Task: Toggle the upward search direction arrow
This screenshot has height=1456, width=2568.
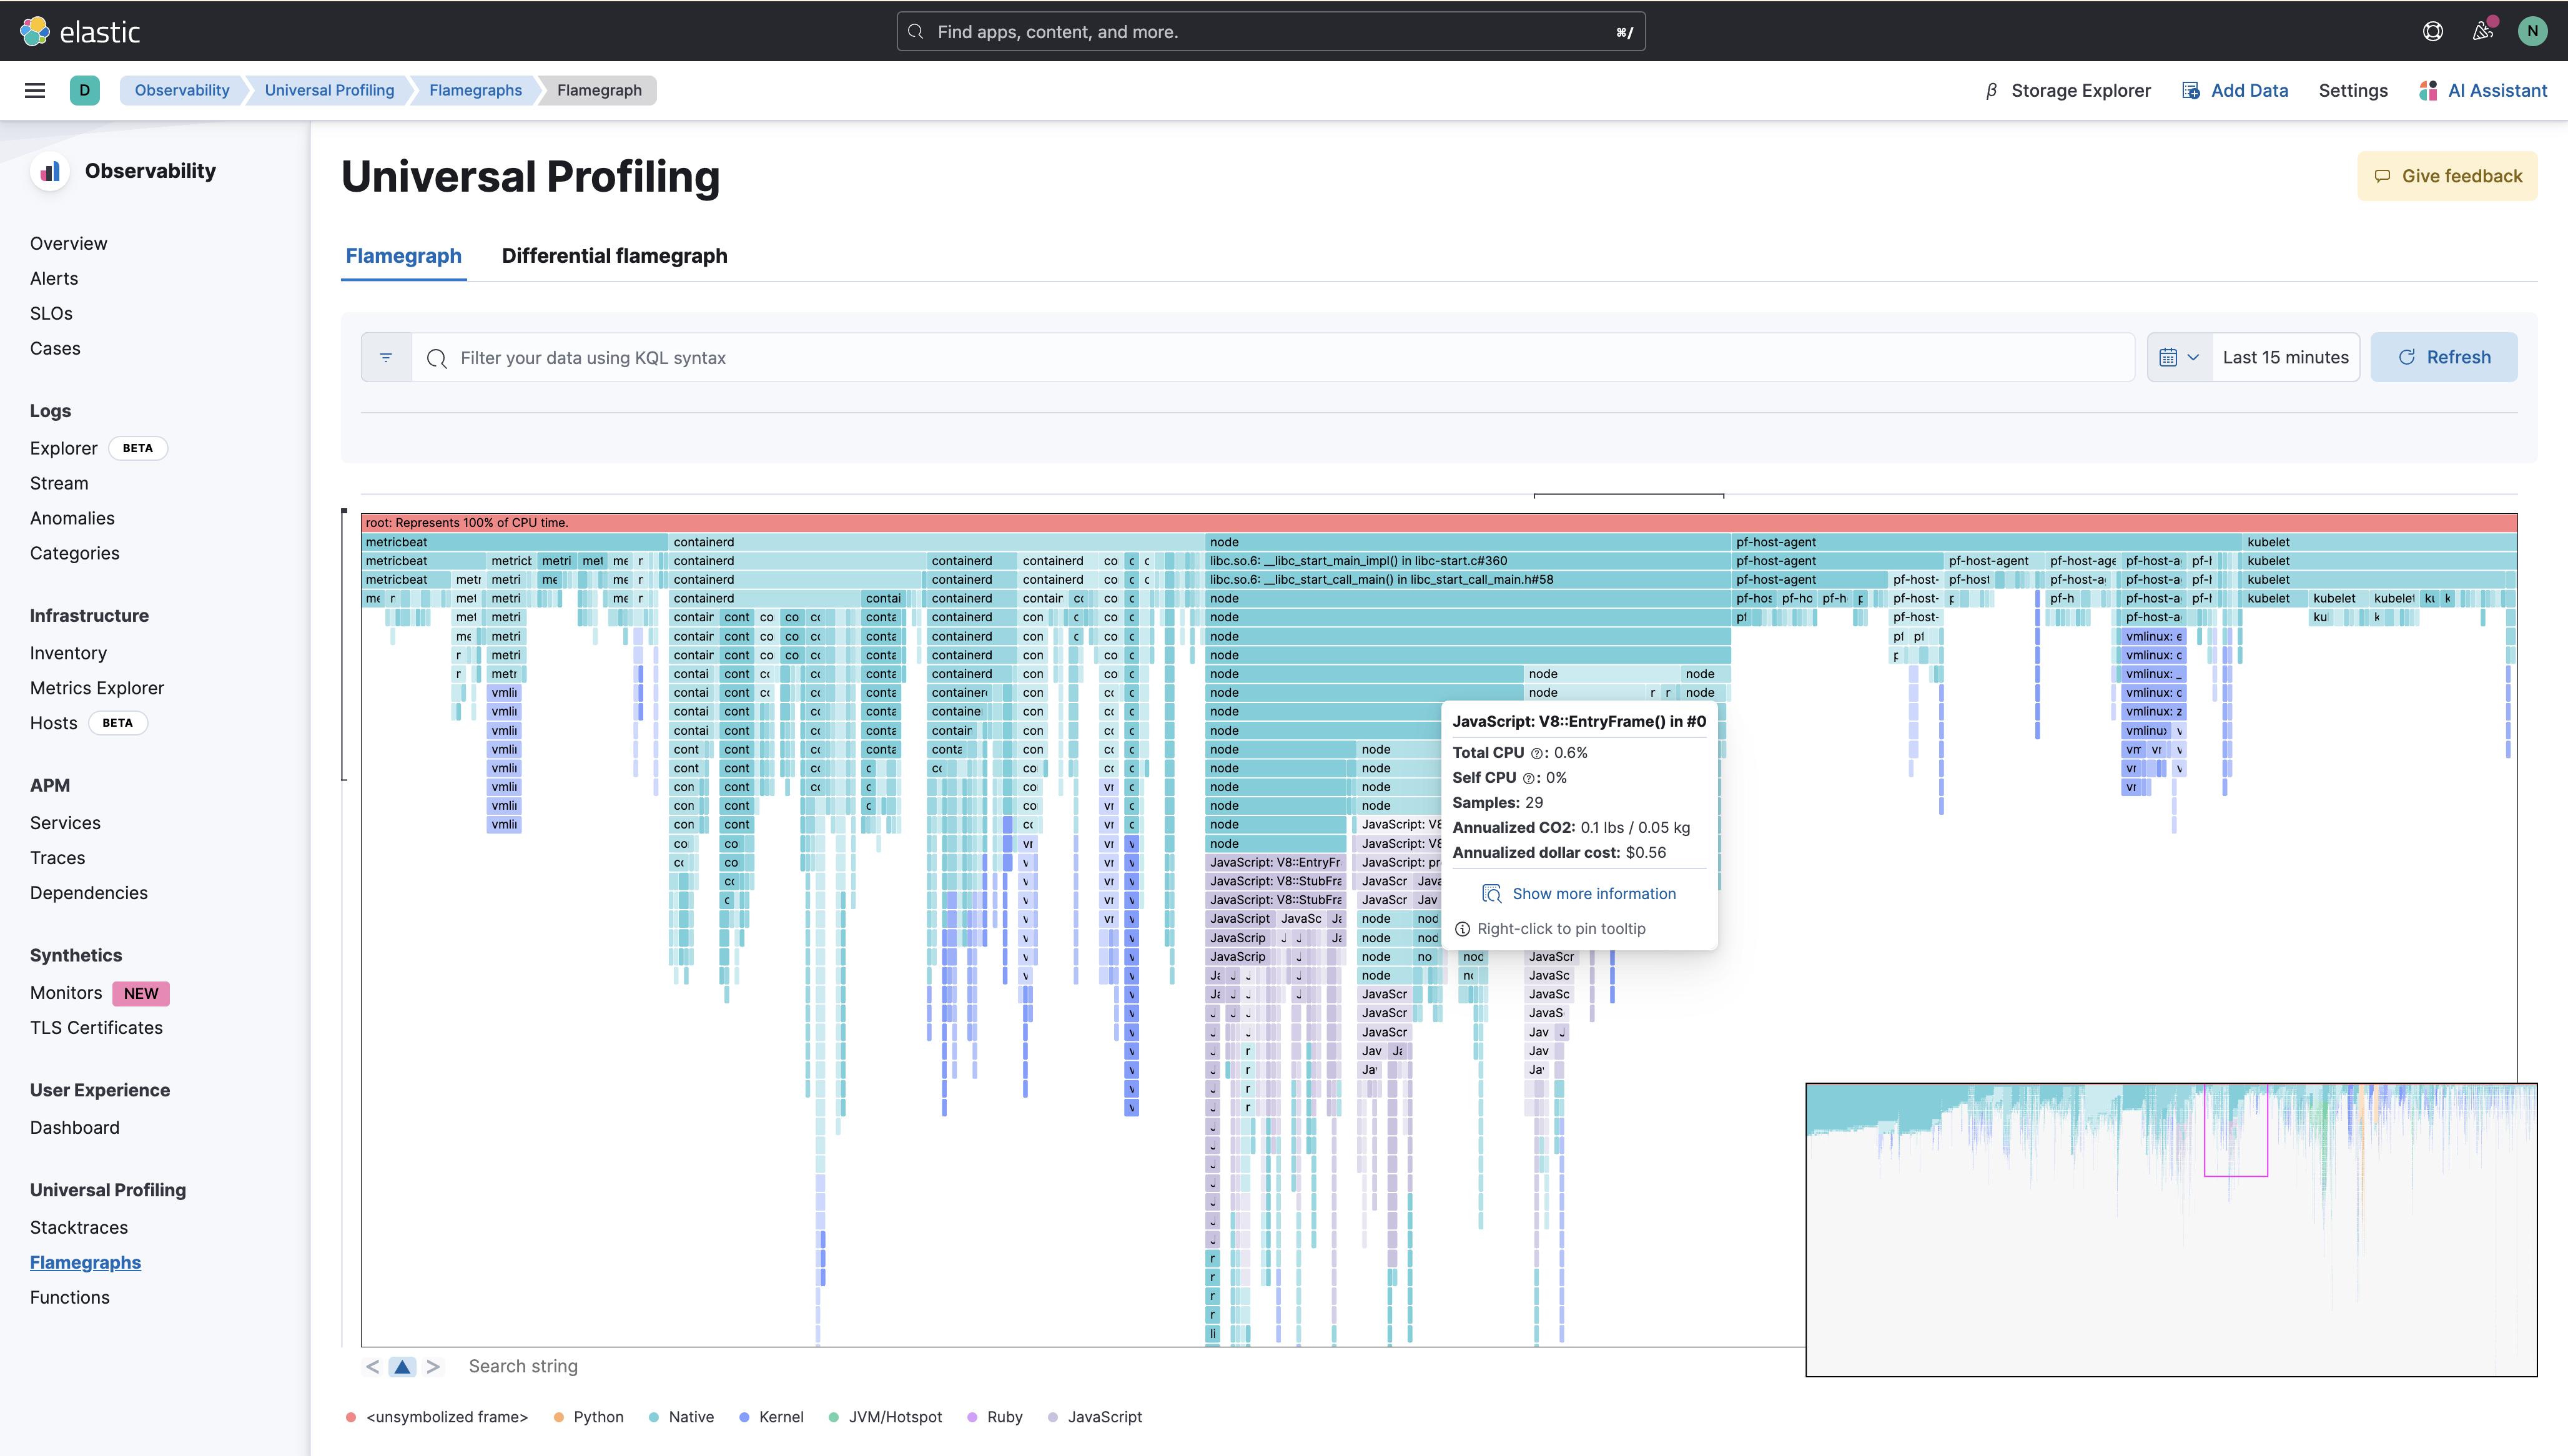Action: click(x=402, y=1366)
